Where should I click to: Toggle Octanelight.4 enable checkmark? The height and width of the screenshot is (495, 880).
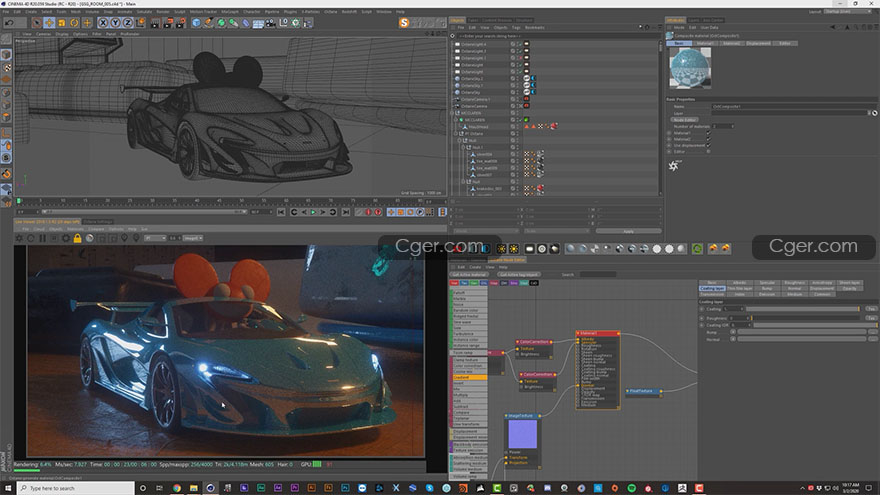point(520,44)
